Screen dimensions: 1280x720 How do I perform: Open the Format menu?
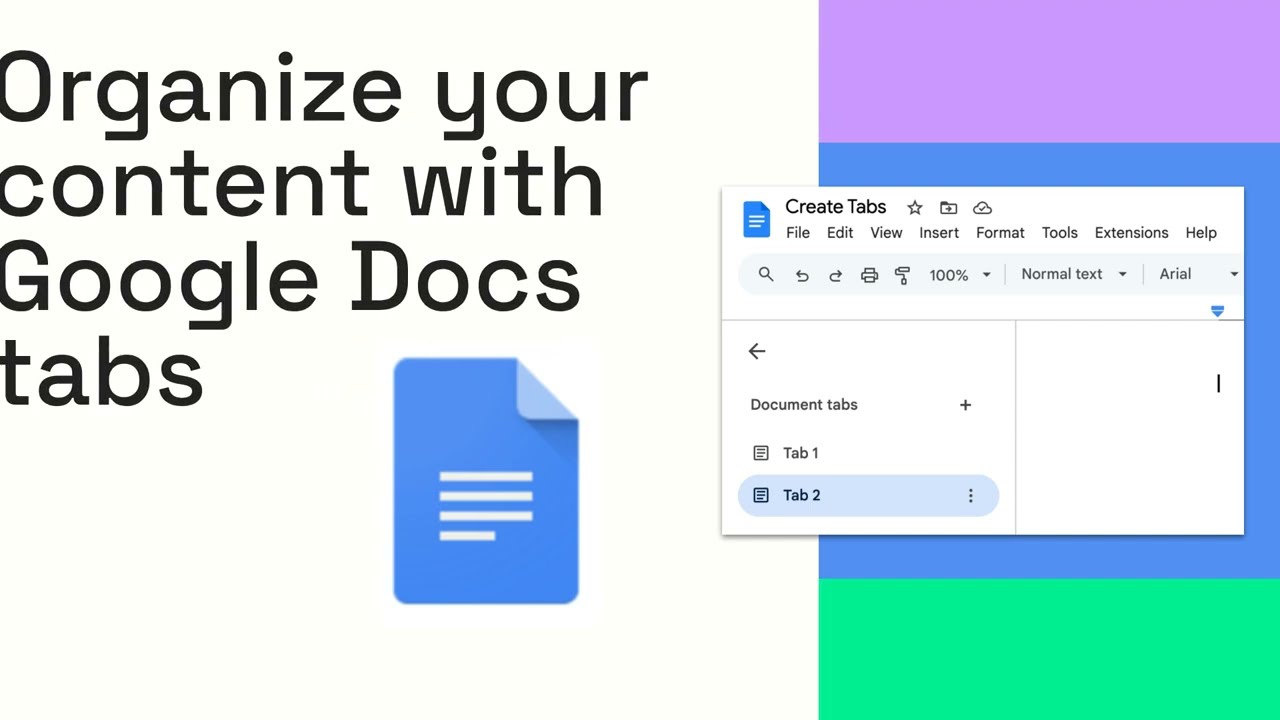click(1000, 233)
